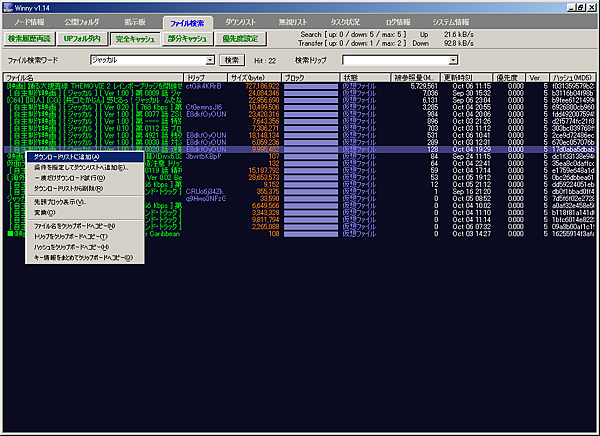Click the reference count 5,729,561
Screen dimensions: 600x436
coord(424,87)
